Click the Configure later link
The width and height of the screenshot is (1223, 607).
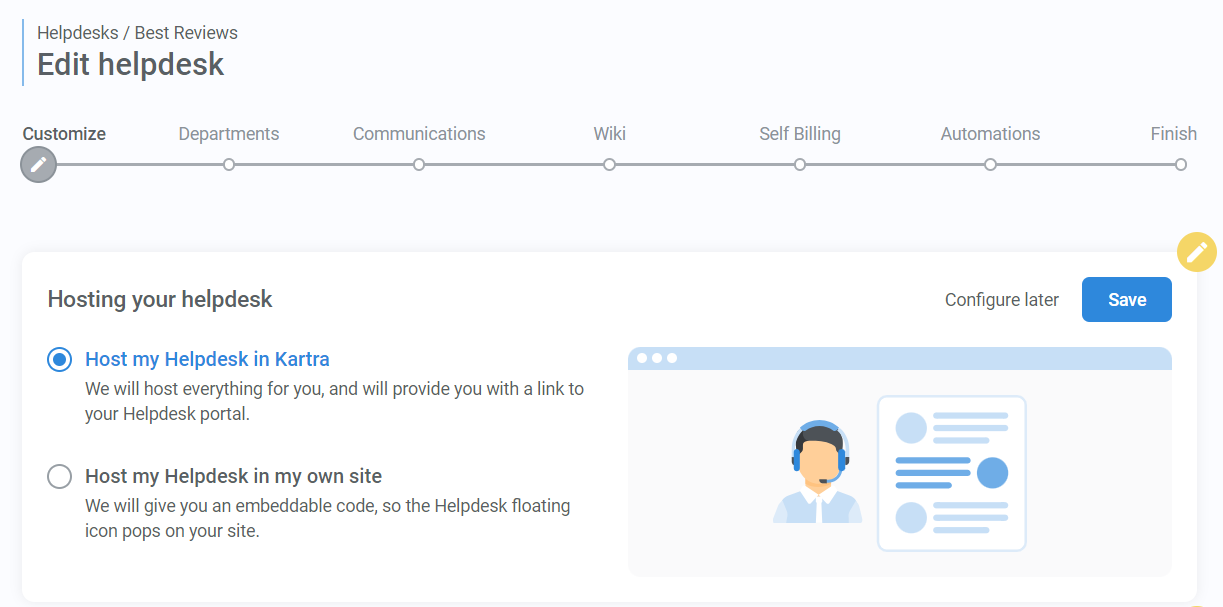click(x=1001, y=299)
